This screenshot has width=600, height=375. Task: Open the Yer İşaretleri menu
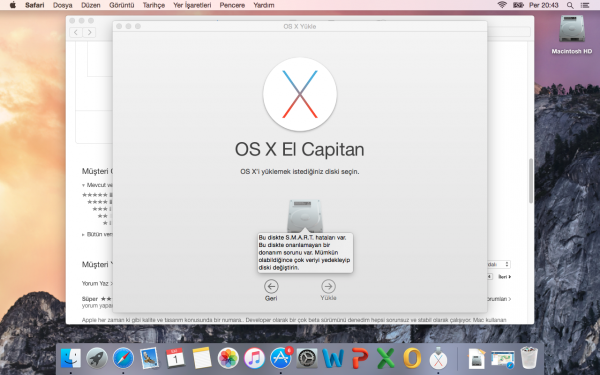pyautogui.click(x=192, y=5)
